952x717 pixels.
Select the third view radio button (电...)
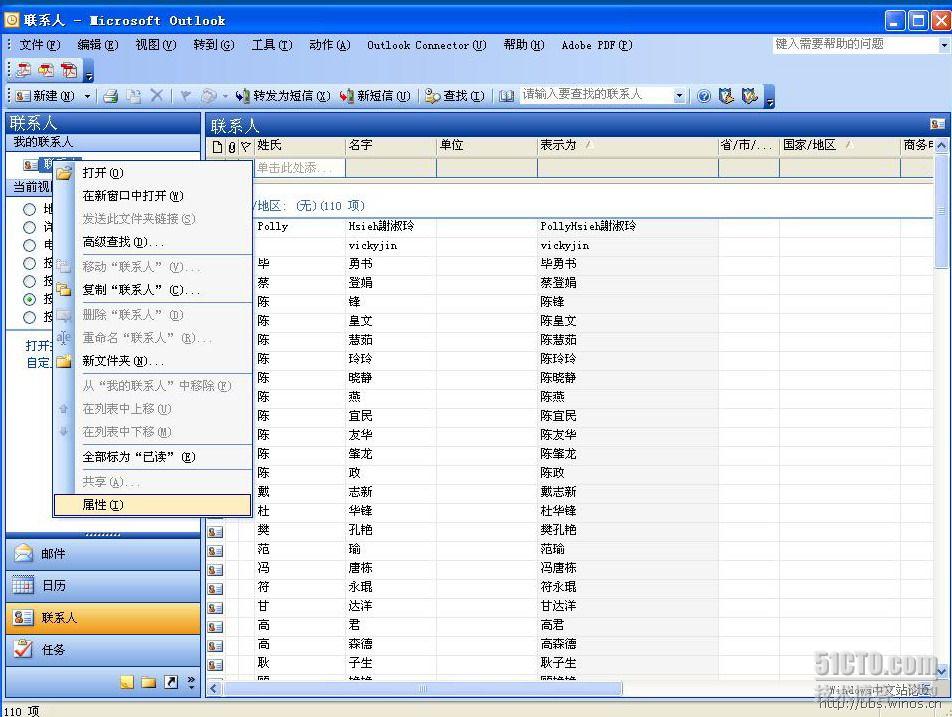point(29,245)
